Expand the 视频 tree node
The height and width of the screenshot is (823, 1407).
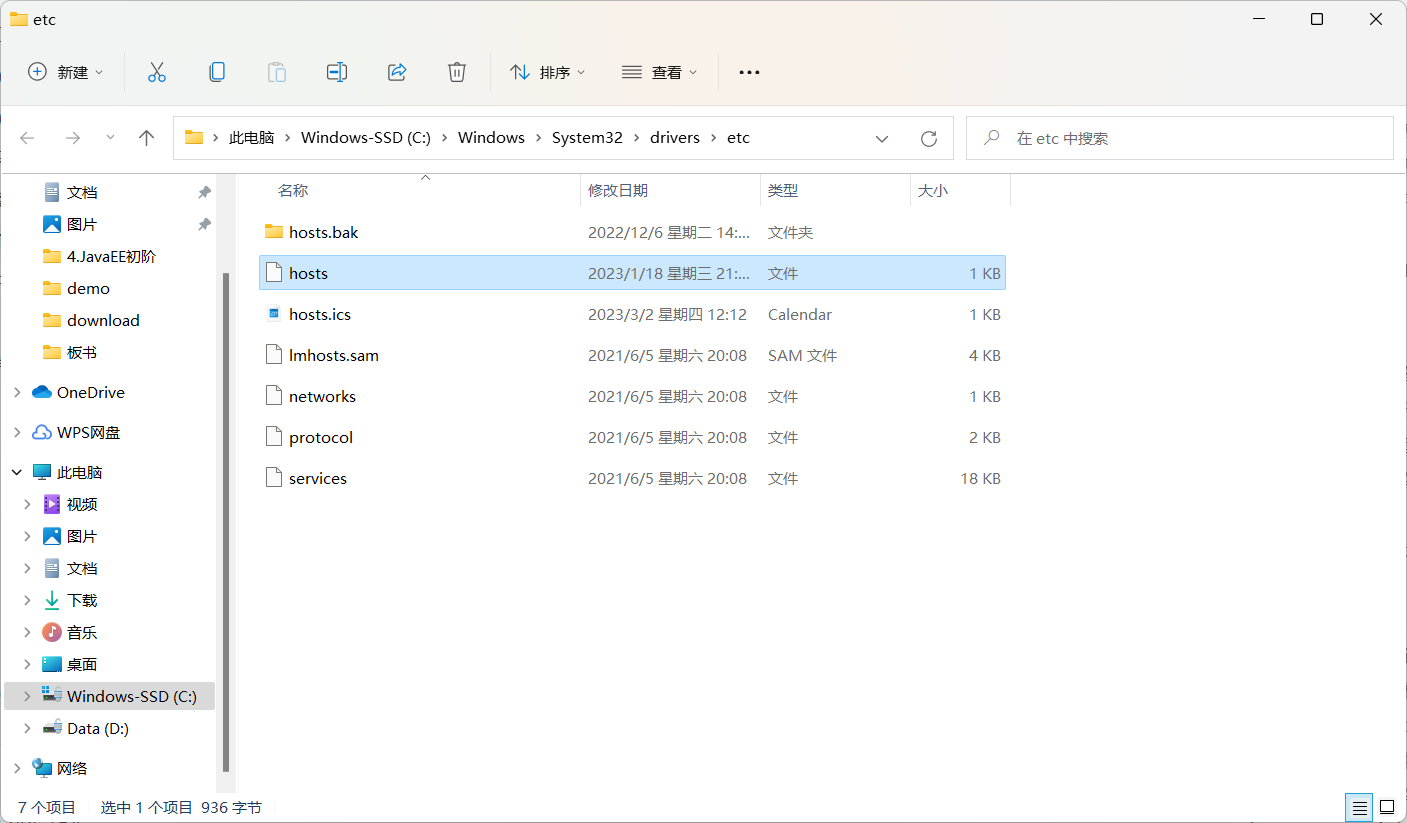[x=28, y=504]
